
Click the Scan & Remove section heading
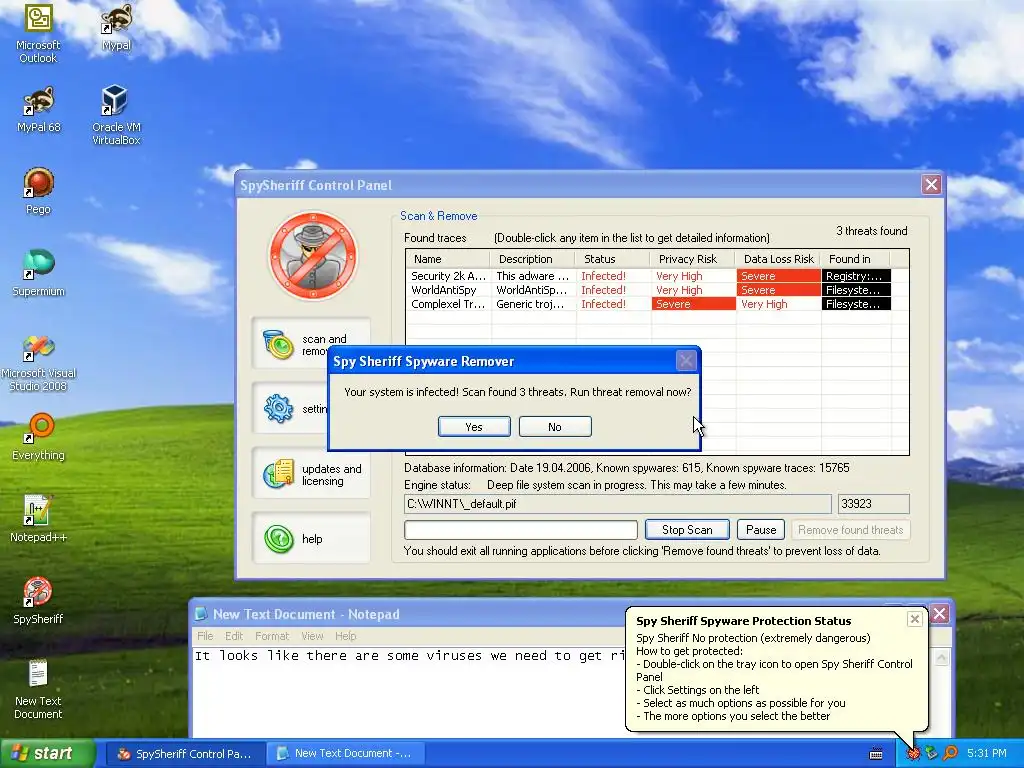[x=439, y=216]
